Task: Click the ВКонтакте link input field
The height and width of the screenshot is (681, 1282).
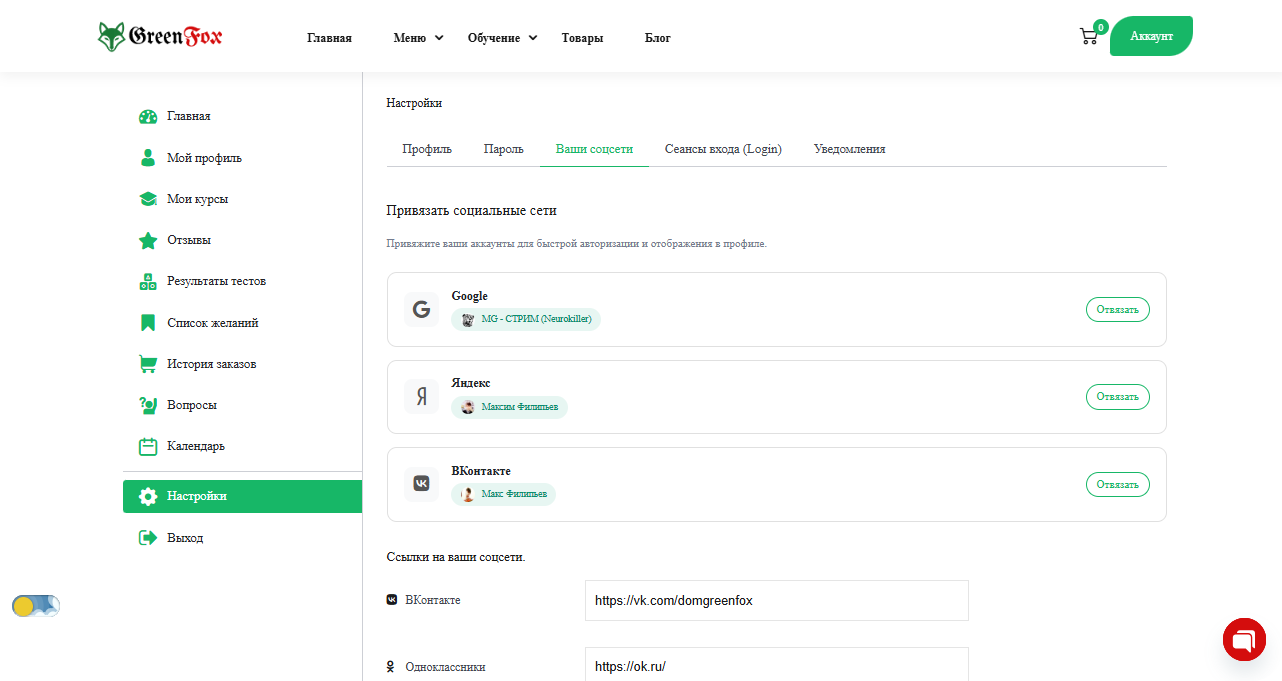Action: tap(776, 601)
